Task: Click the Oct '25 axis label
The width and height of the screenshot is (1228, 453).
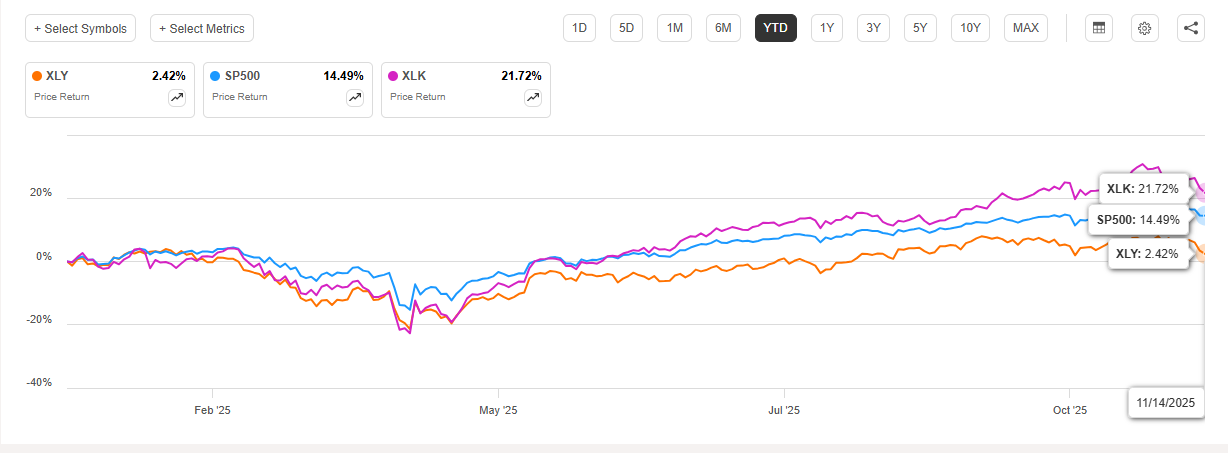Action: 1070,410
